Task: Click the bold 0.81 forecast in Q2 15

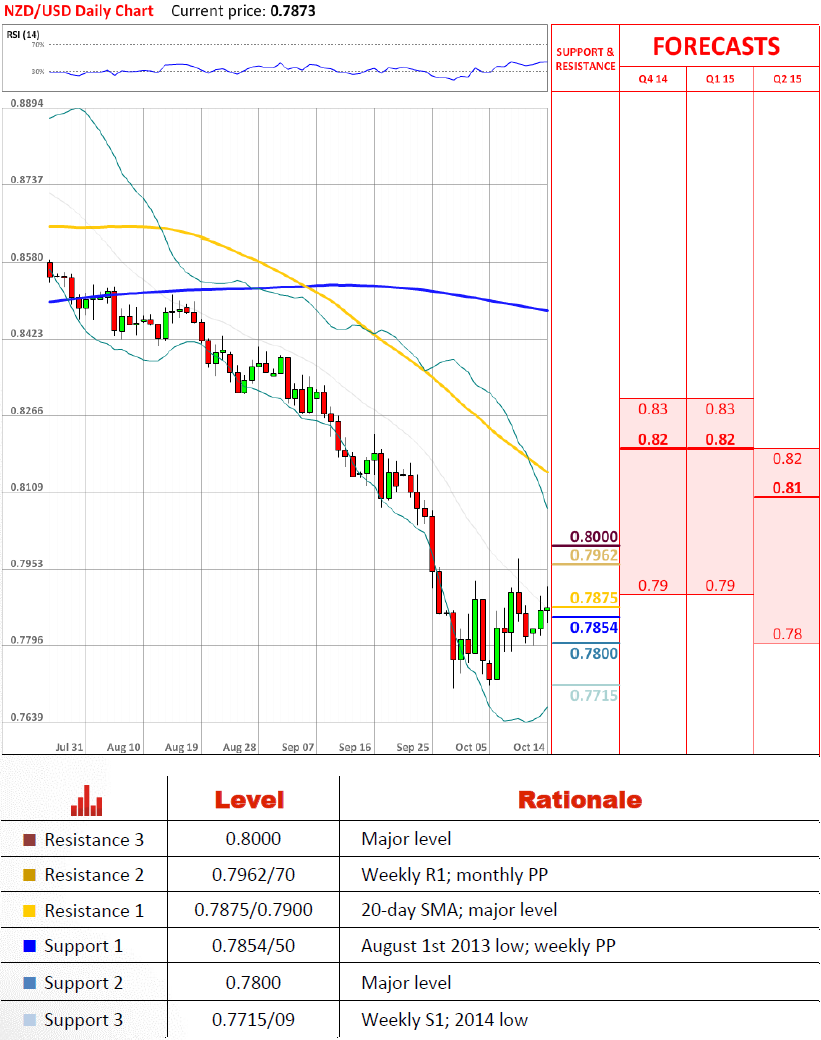Action: pyautogui.click(x=787, y=488)
